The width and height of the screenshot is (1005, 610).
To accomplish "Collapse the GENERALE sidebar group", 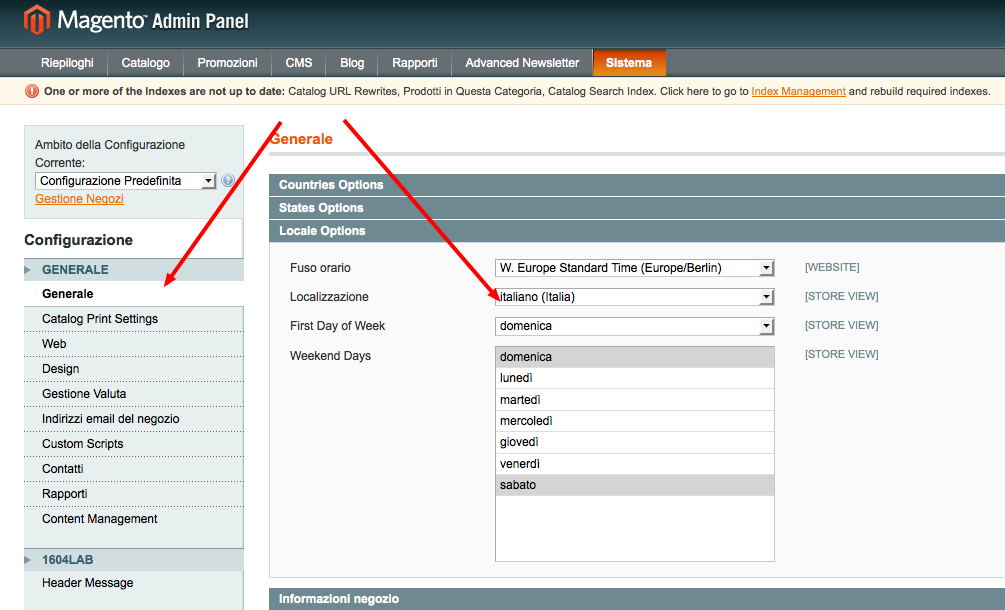I will click(75, 270).
